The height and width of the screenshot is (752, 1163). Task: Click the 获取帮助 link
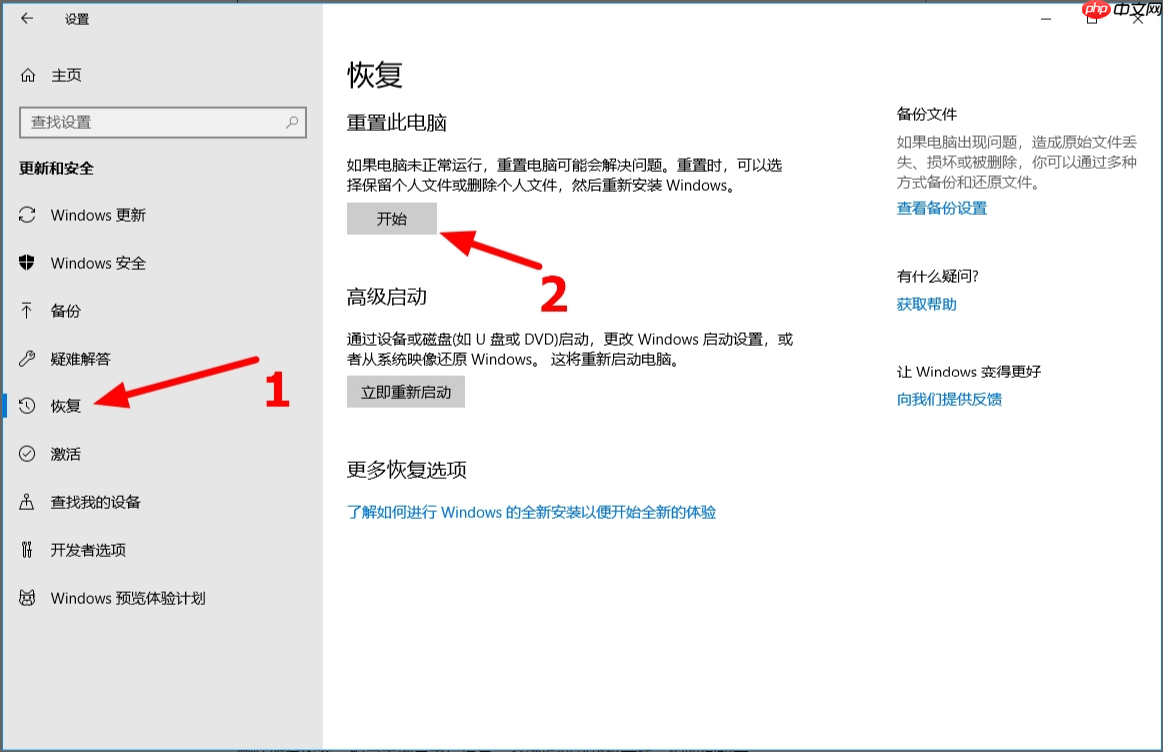click(x=924, y=304)
